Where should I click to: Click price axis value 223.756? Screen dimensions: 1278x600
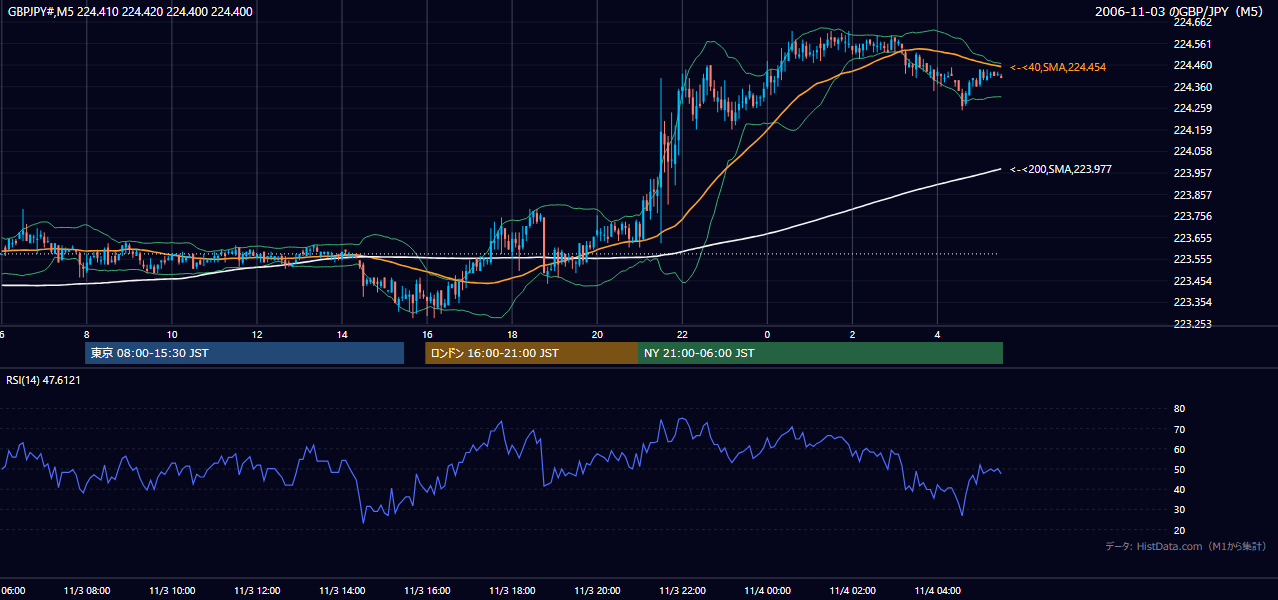(1192, 216)
